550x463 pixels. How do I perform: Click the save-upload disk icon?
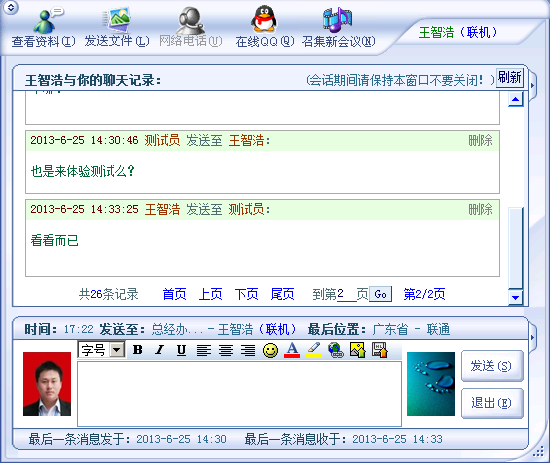point(379,350)
